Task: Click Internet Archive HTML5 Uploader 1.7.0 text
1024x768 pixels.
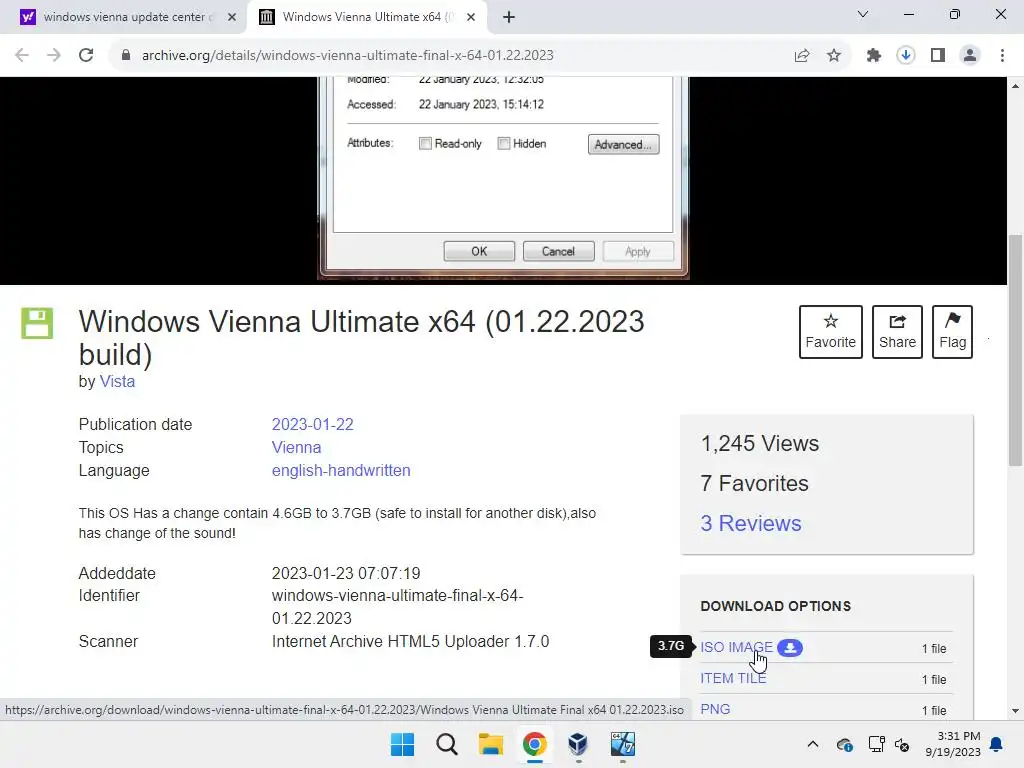Action: pyautogui.click(x=410, y=641)
